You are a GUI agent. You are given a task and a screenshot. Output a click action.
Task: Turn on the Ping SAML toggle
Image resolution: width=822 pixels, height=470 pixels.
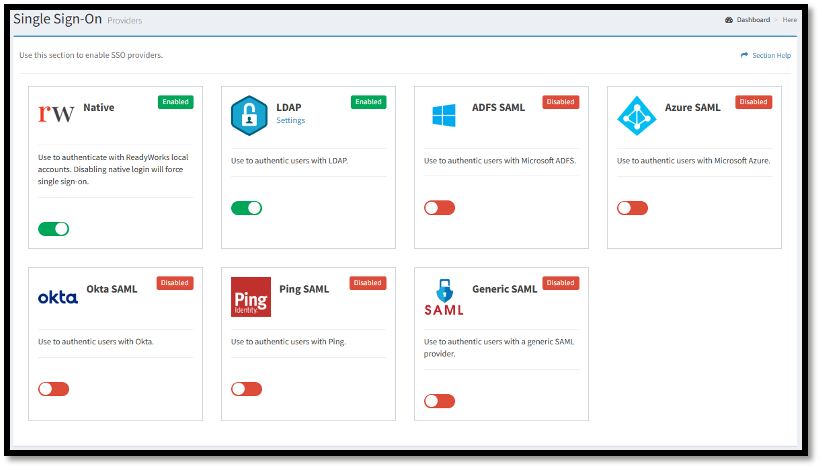(246, 389)
